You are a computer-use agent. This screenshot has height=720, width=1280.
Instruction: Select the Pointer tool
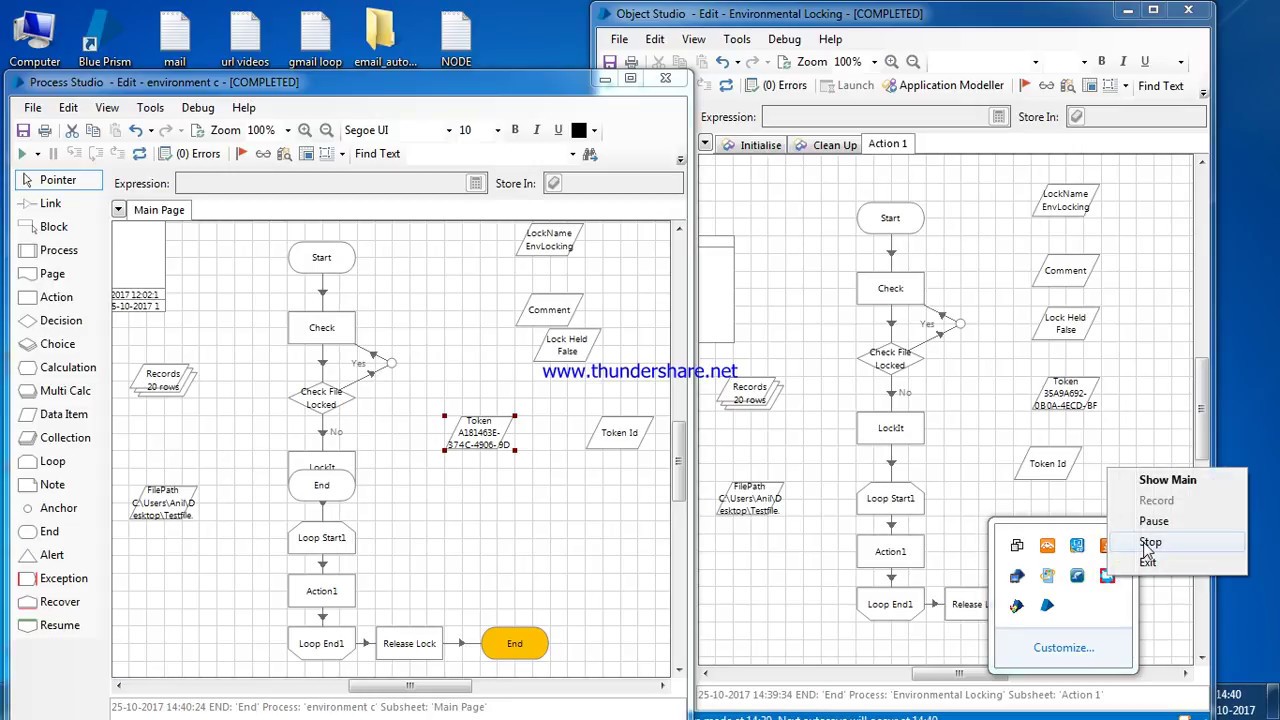tap(58, 180)
